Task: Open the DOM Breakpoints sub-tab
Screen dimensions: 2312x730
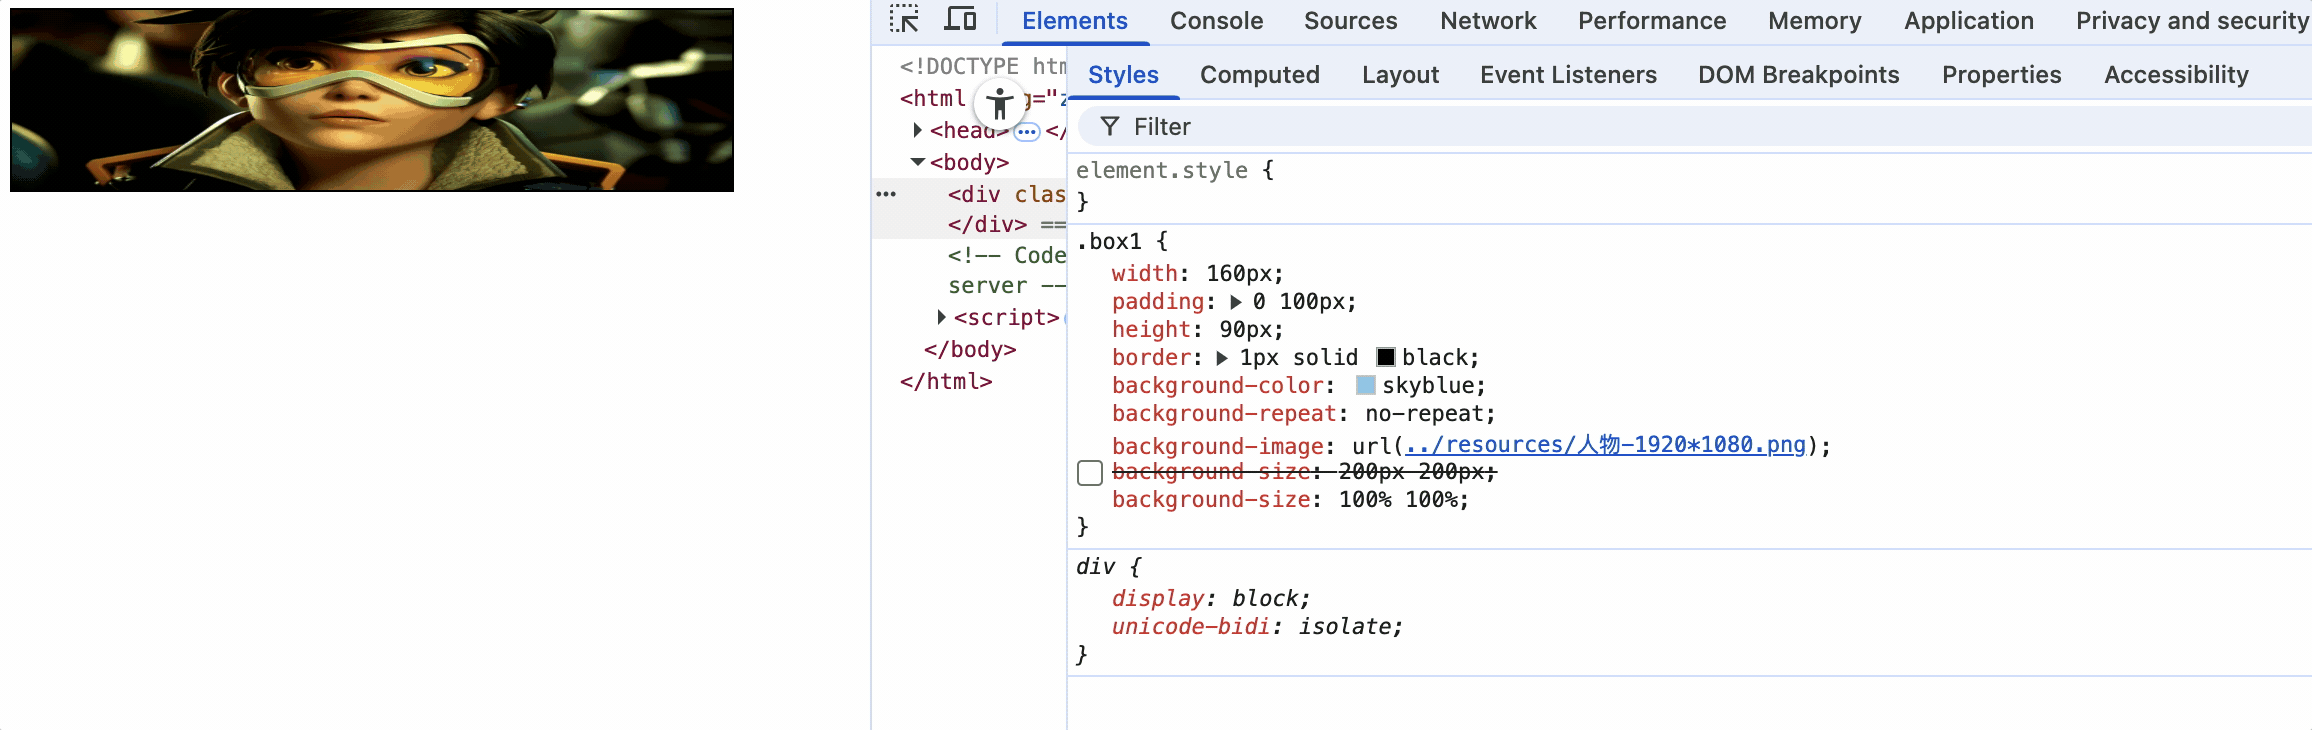Action: (x=1798, y=75)
